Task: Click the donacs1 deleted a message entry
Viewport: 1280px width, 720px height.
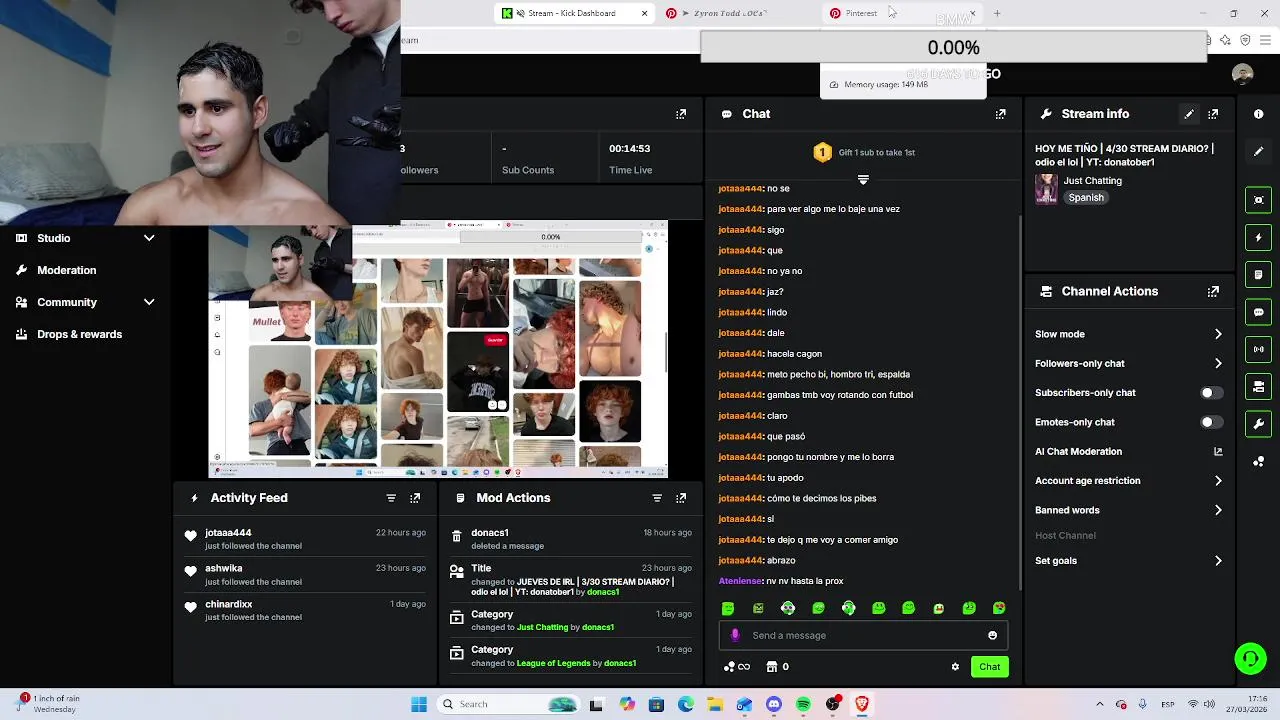Action: pyautogui.click(x=571, y=539)
